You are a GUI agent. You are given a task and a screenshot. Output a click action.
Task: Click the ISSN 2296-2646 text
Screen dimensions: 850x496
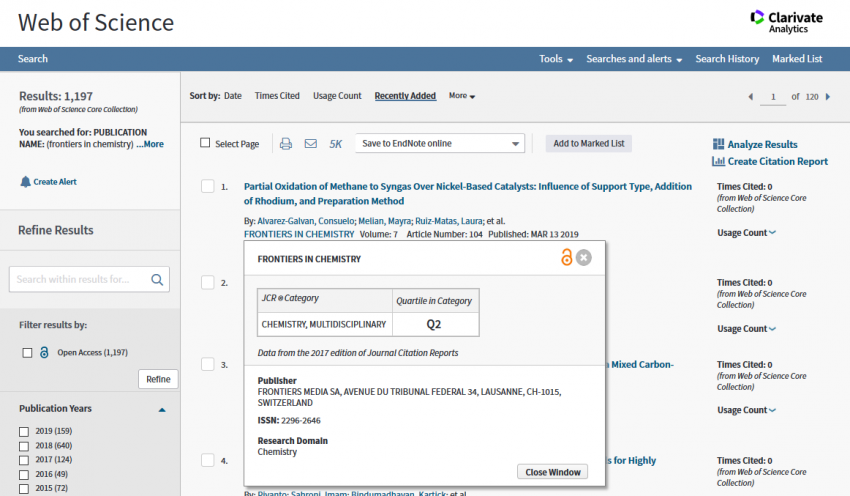pyautogui.click(x=289, y=421)
